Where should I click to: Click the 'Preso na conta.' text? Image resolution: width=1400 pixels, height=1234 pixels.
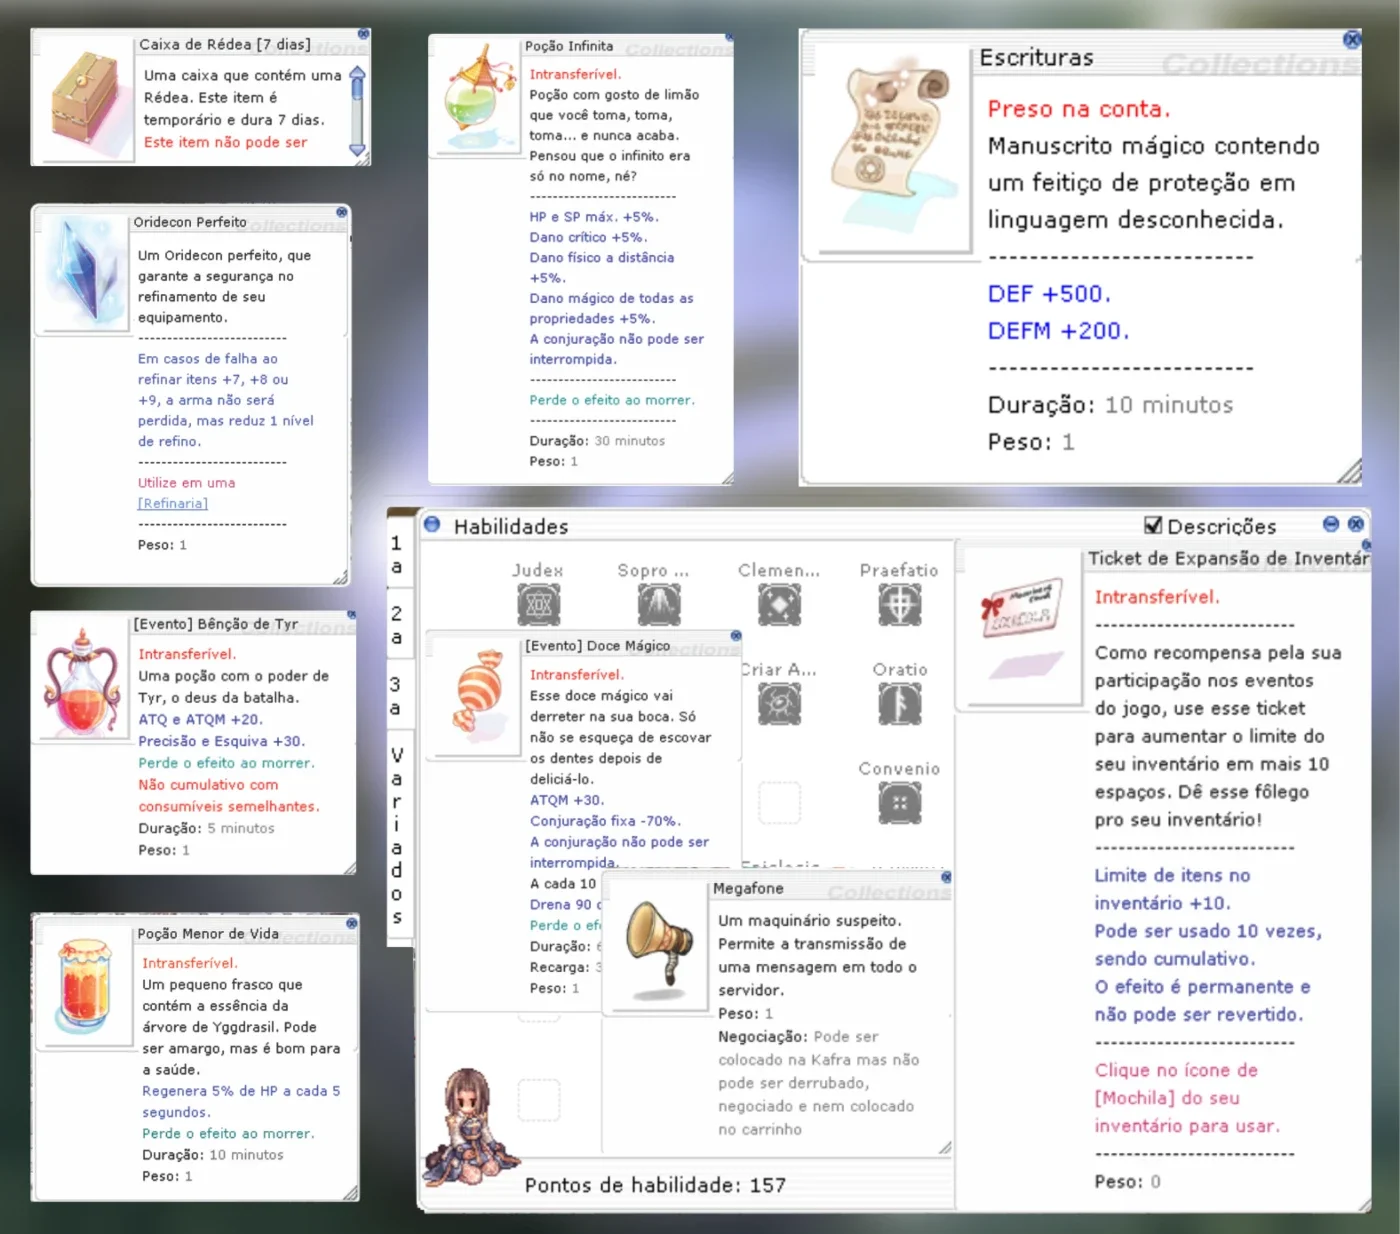click(1078, 109)
